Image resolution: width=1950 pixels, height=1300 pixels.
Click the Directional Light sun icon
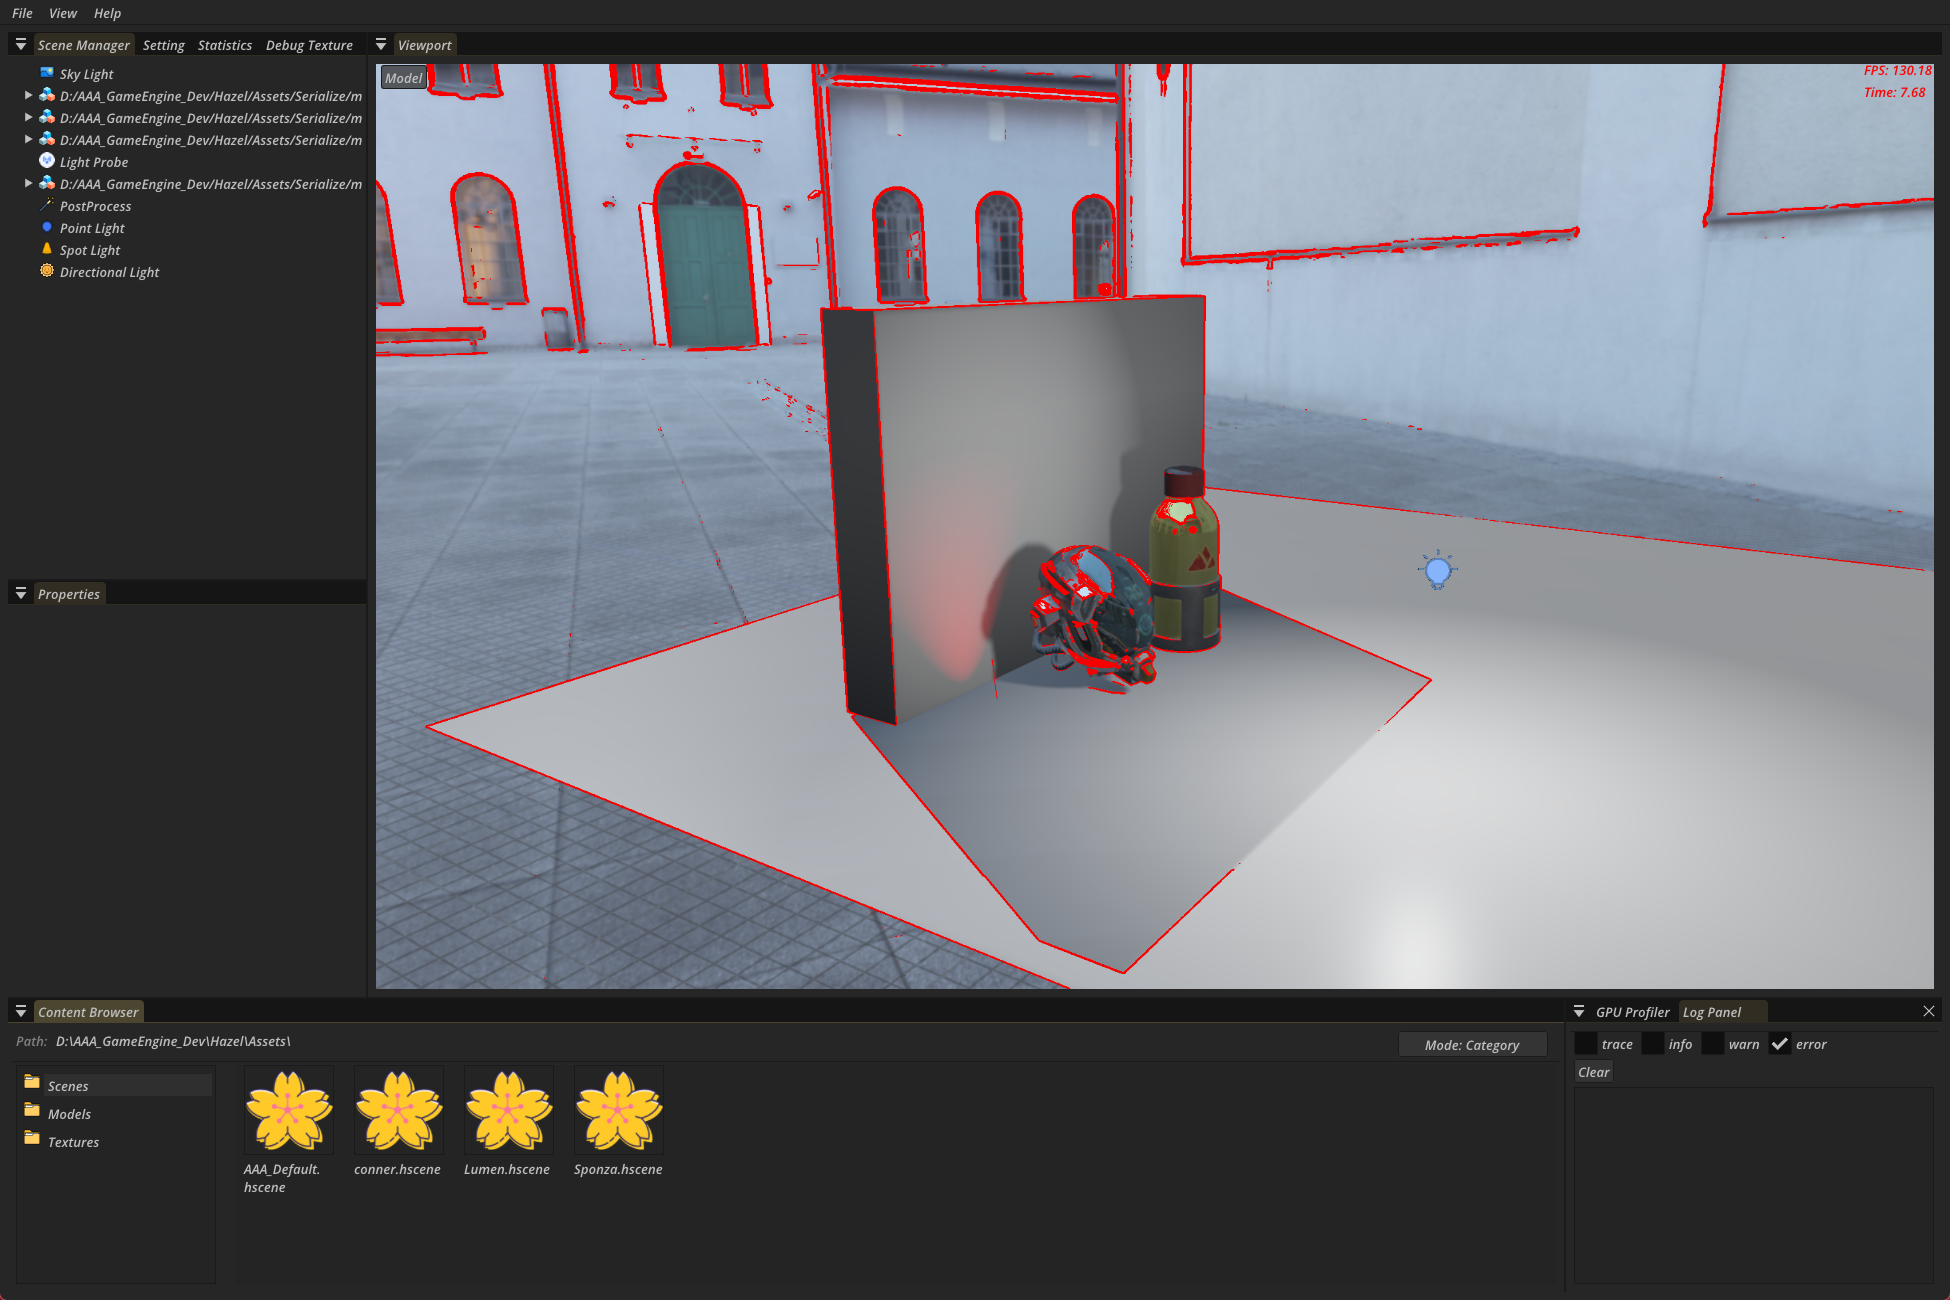pos(47,271)
